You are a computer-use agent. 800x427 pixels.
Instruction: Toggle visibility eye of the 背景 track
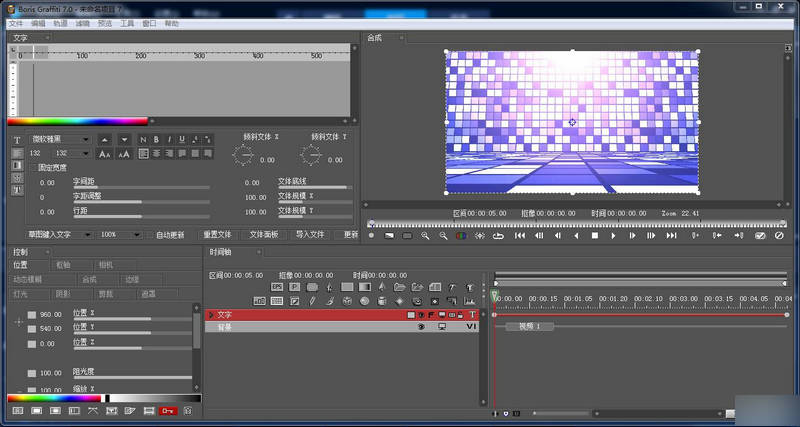click(421, 326)
